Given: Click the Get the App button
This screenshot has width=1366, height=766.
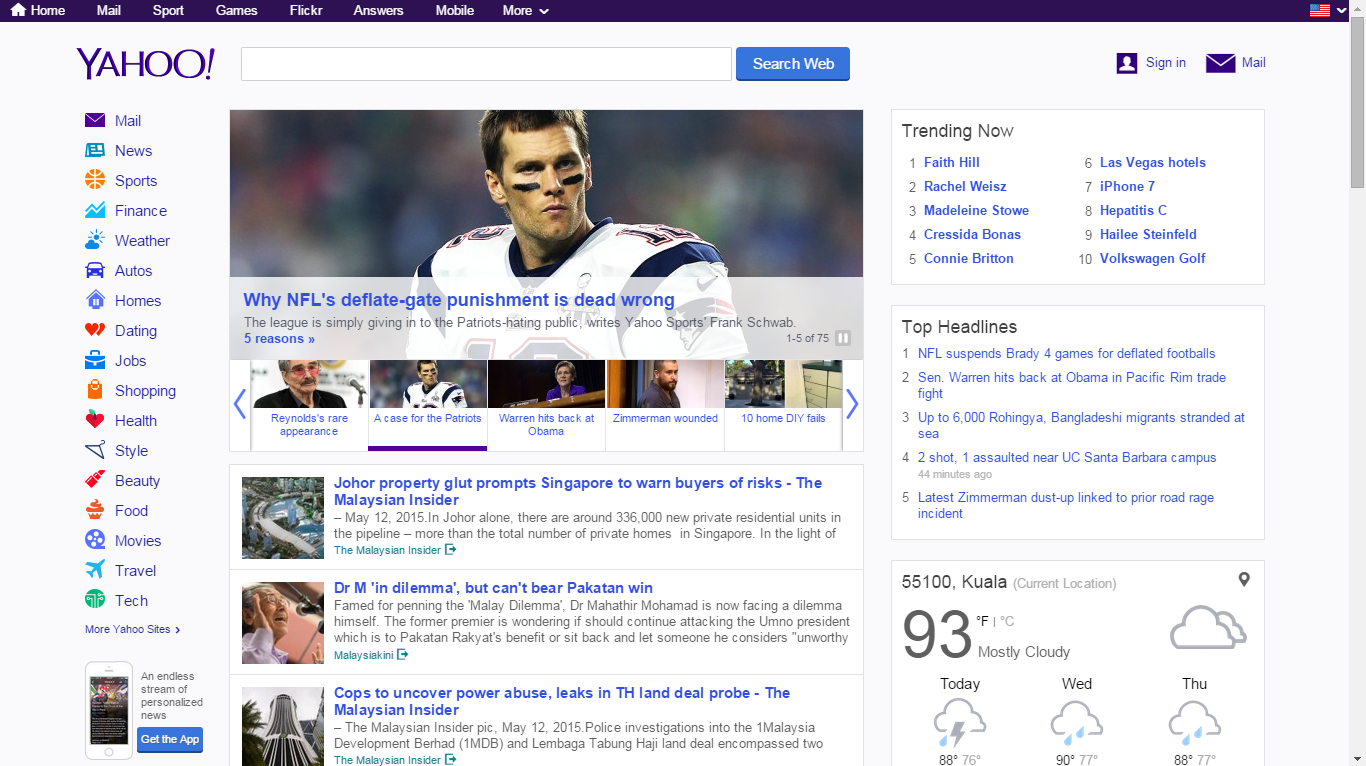Looking at the screenshot, I should (170, 740).
